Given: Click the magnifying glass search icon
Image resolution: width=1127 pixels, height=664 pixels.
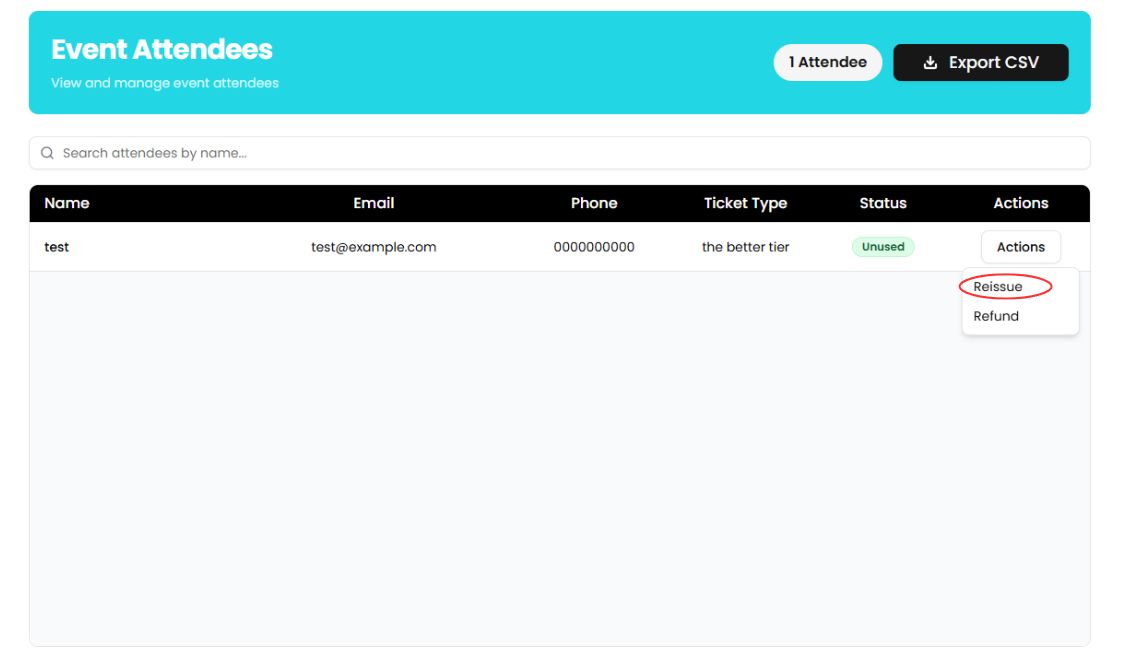Looking at the screenshot, I should tap(47, 153).
